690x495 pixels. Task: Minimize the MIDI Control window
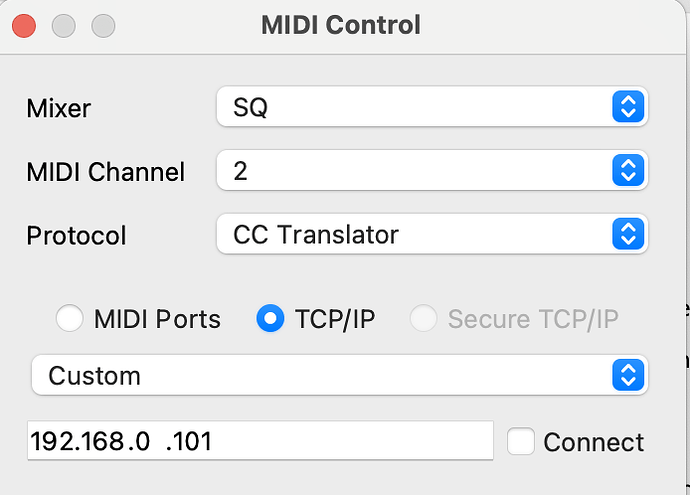coord(63,25)
